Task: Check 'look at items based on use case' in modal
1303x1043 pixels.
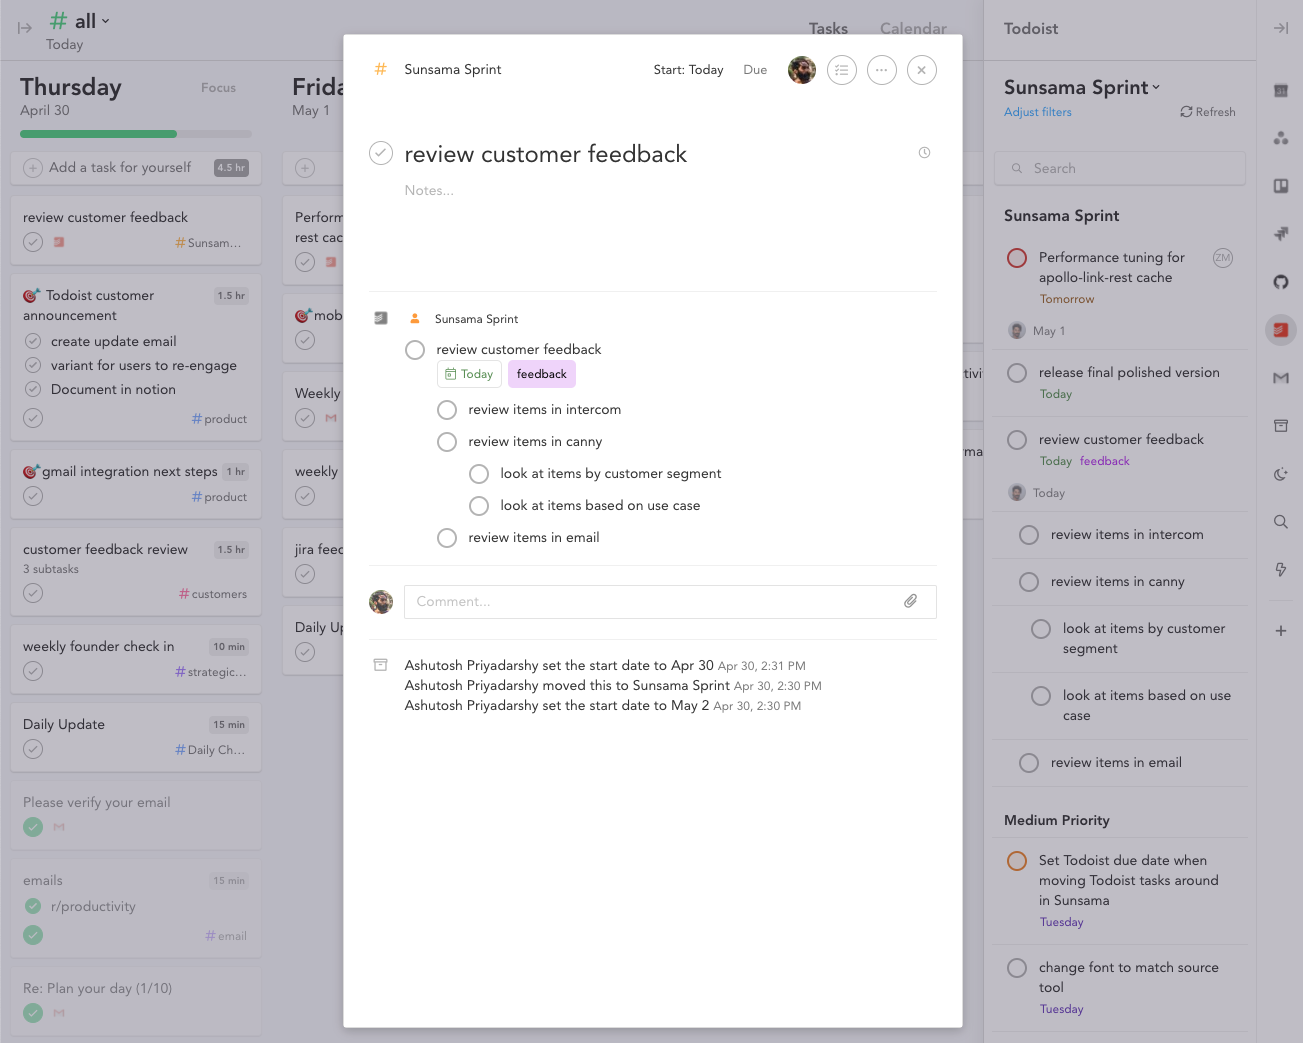Action: 479,506
